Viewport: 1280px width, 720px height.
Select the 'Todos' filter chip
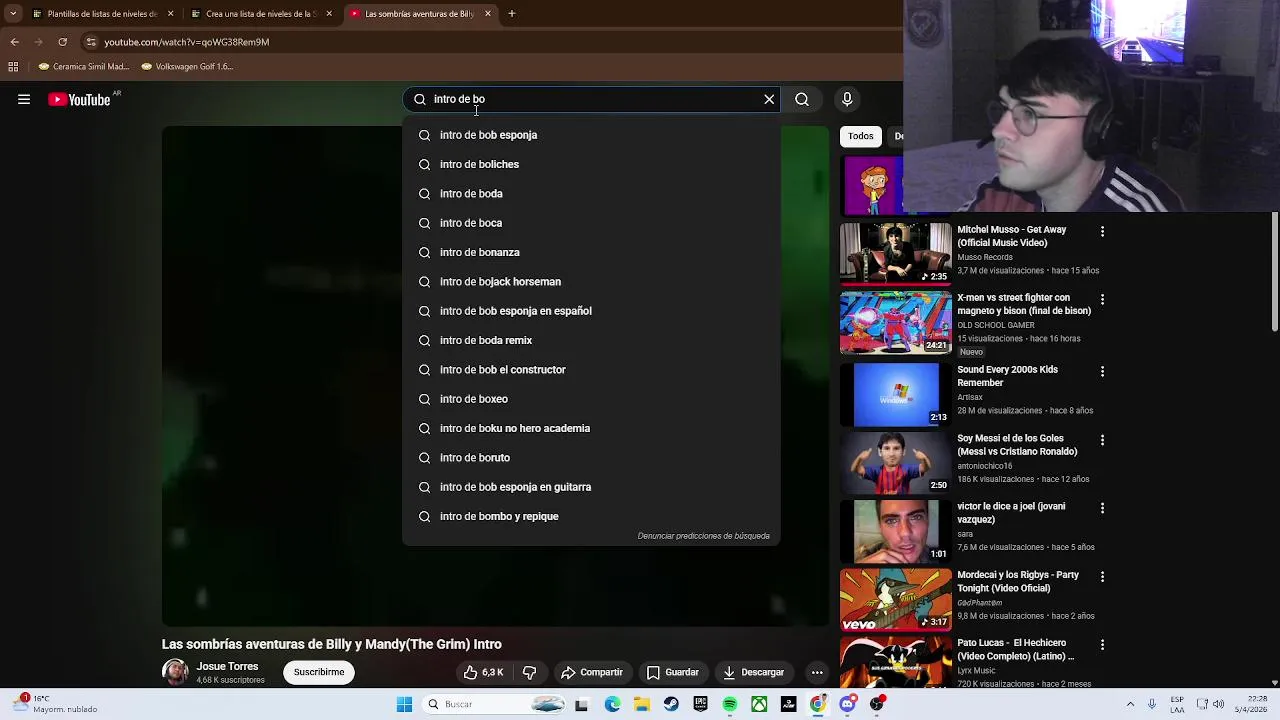click(x=860, y=136)
